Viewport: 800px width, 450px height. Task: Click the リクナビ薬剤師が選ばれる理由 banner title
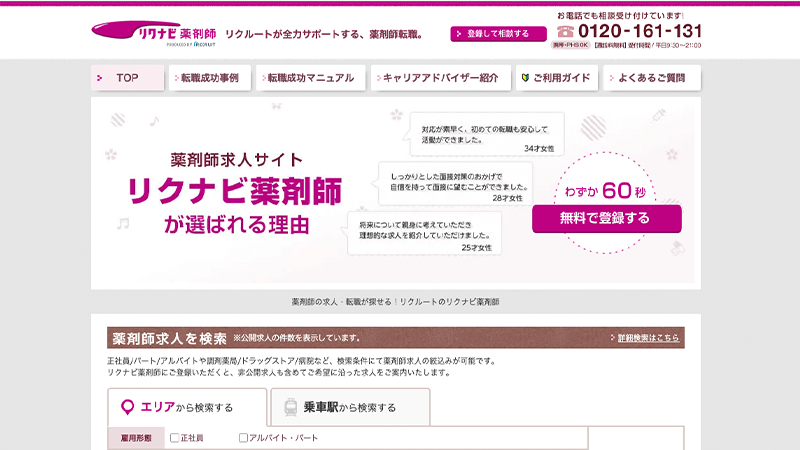point(235,193)
